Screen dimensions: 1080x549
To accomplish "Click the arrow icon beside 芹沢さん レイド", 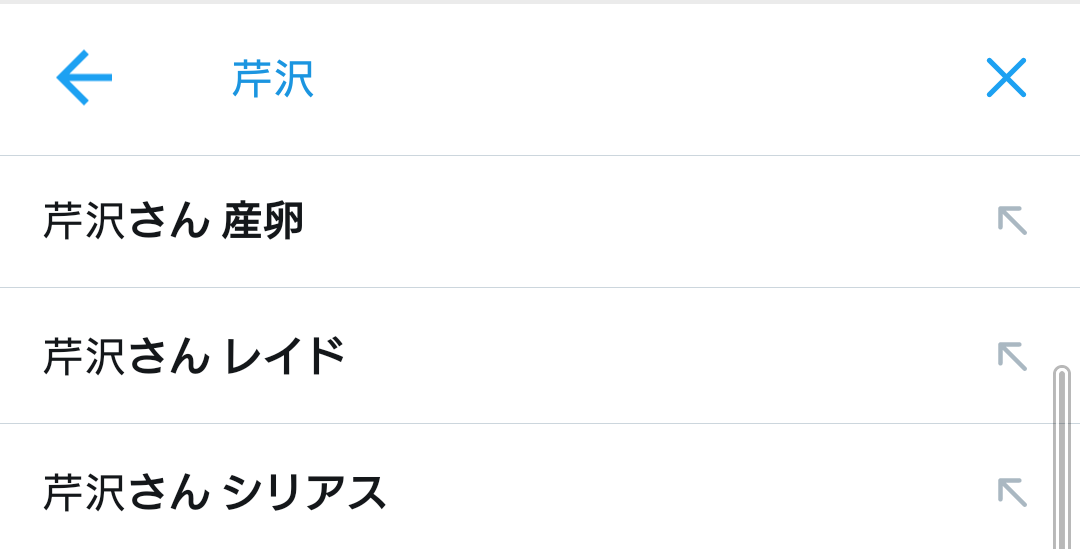I will (1012, 356).
